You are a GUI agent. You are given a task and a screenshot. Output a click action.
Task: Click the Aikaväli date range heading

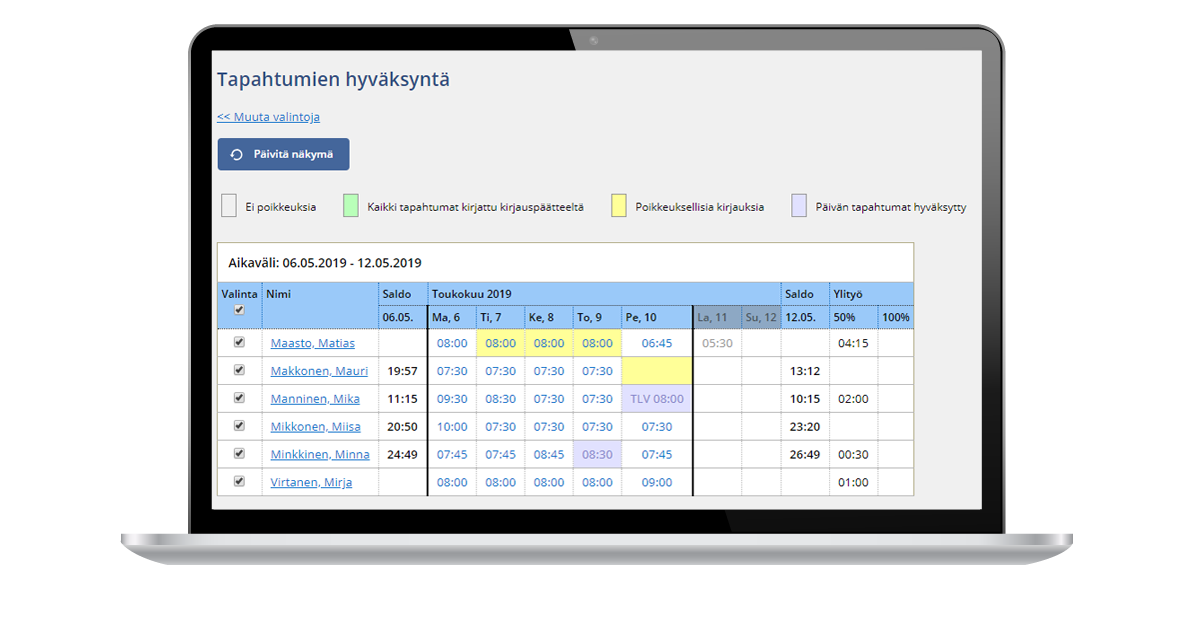click(325, 263)
